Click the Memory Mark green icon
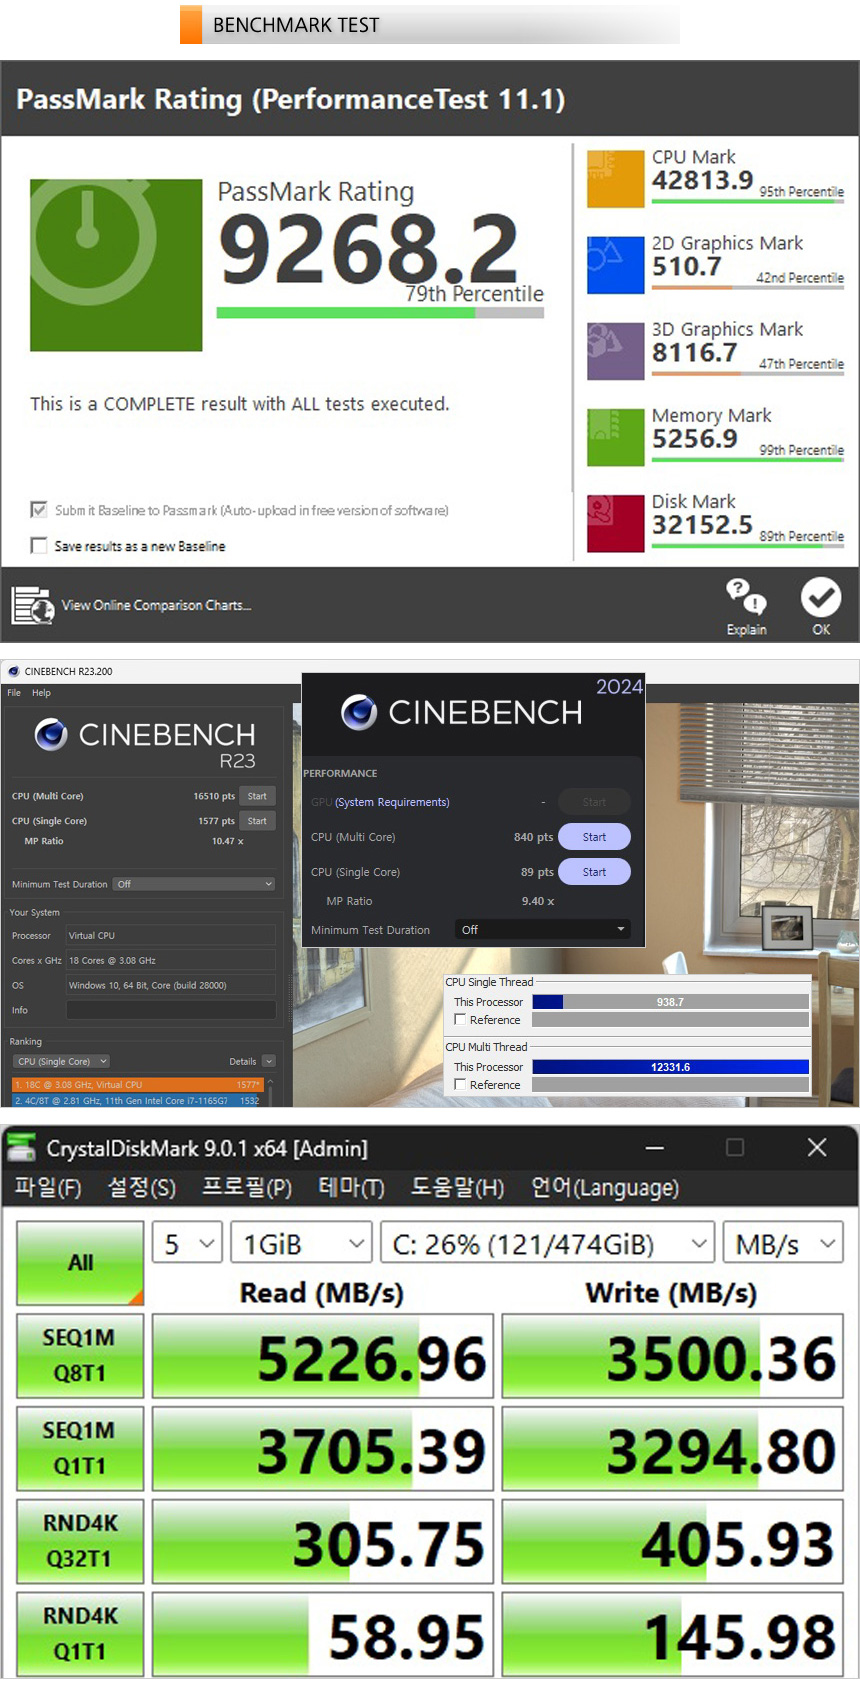 (x=615, y=437)
